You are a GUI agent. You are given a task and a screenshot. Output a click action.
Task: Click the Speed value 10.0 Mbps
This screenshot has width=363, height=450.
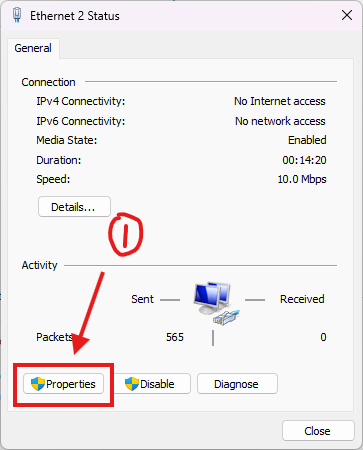tap(302, 179)
